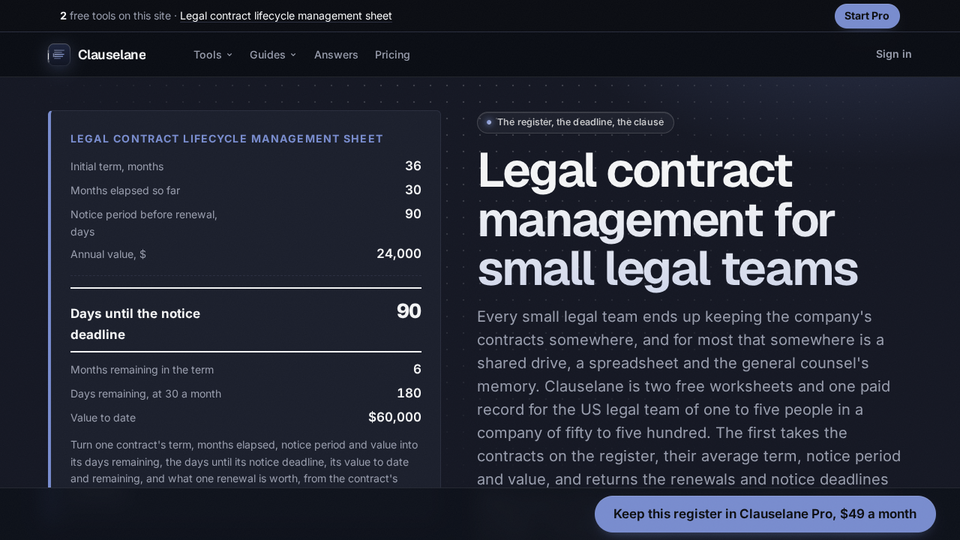Click the Months remaining in the term value 6

[x=417, y=369]
